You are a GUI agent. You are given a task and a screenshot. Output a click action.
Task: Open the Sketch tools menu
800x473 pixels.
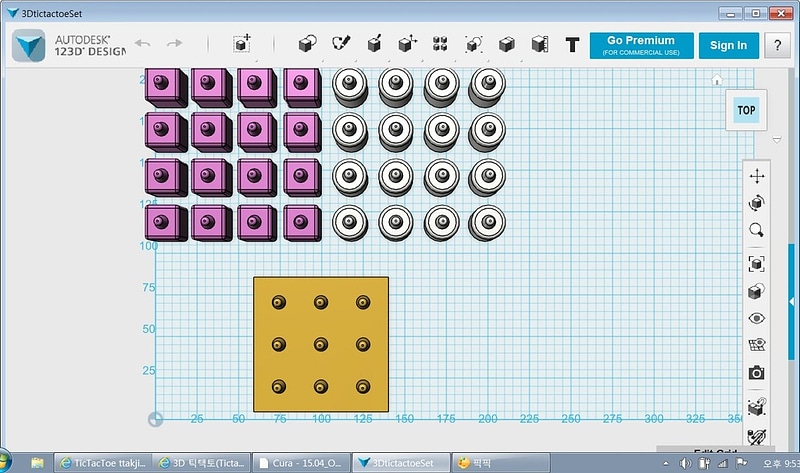click(341, 43)
